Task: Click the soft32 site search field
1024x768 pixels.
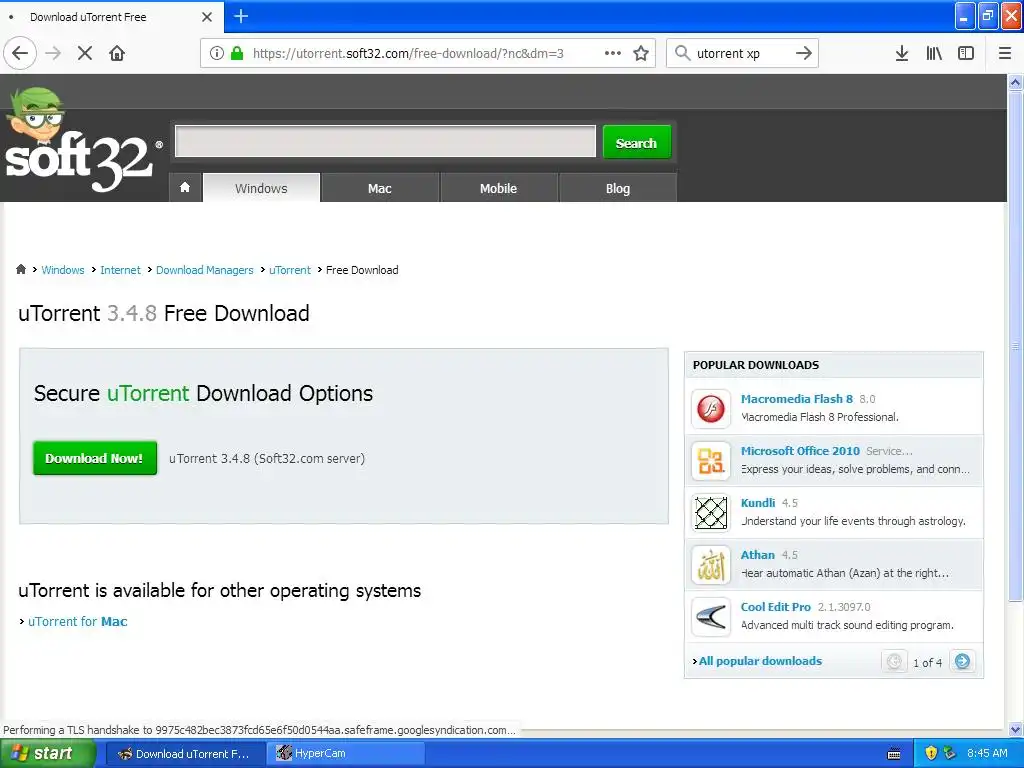Action: coord(385,141)
